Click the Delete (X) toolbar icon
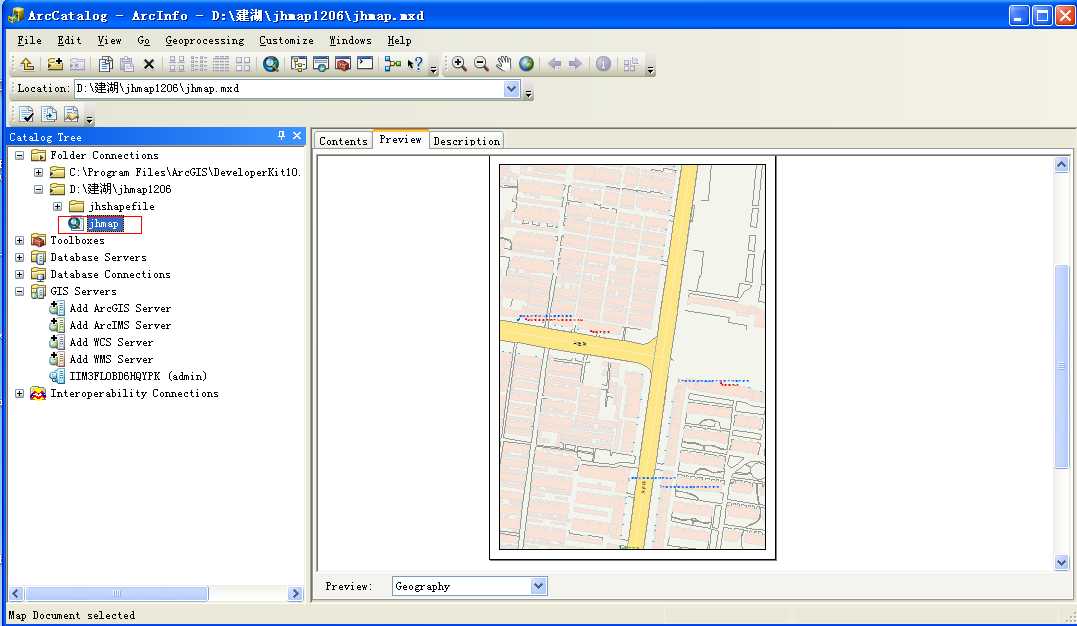Viewport: 1077px width, 626px height. pos(149,64)
